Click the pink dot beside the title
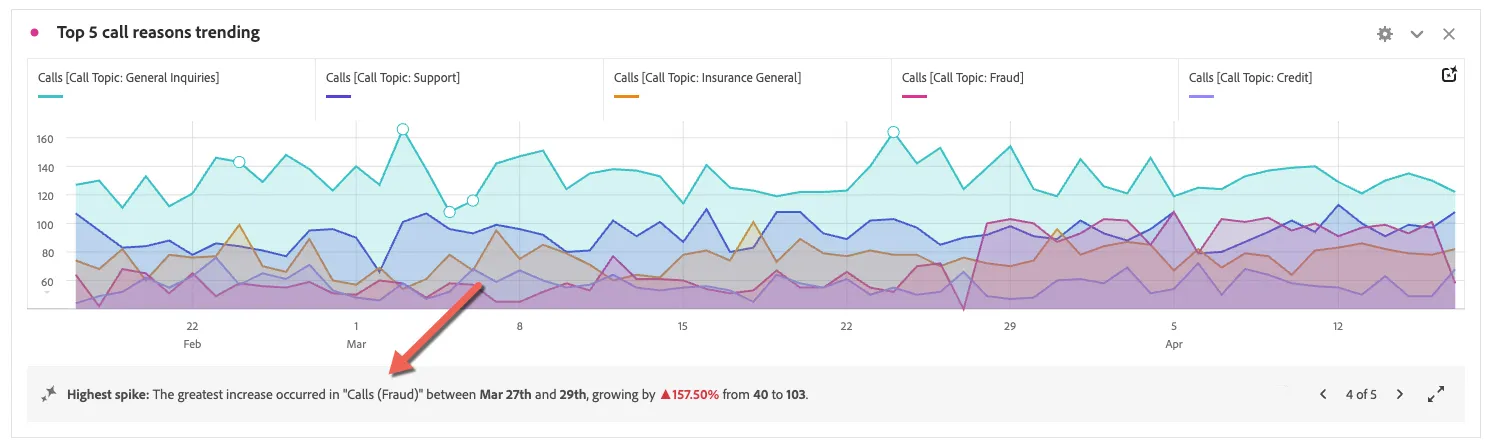This screenshot has height=444, width=1492. click(35, 33)
